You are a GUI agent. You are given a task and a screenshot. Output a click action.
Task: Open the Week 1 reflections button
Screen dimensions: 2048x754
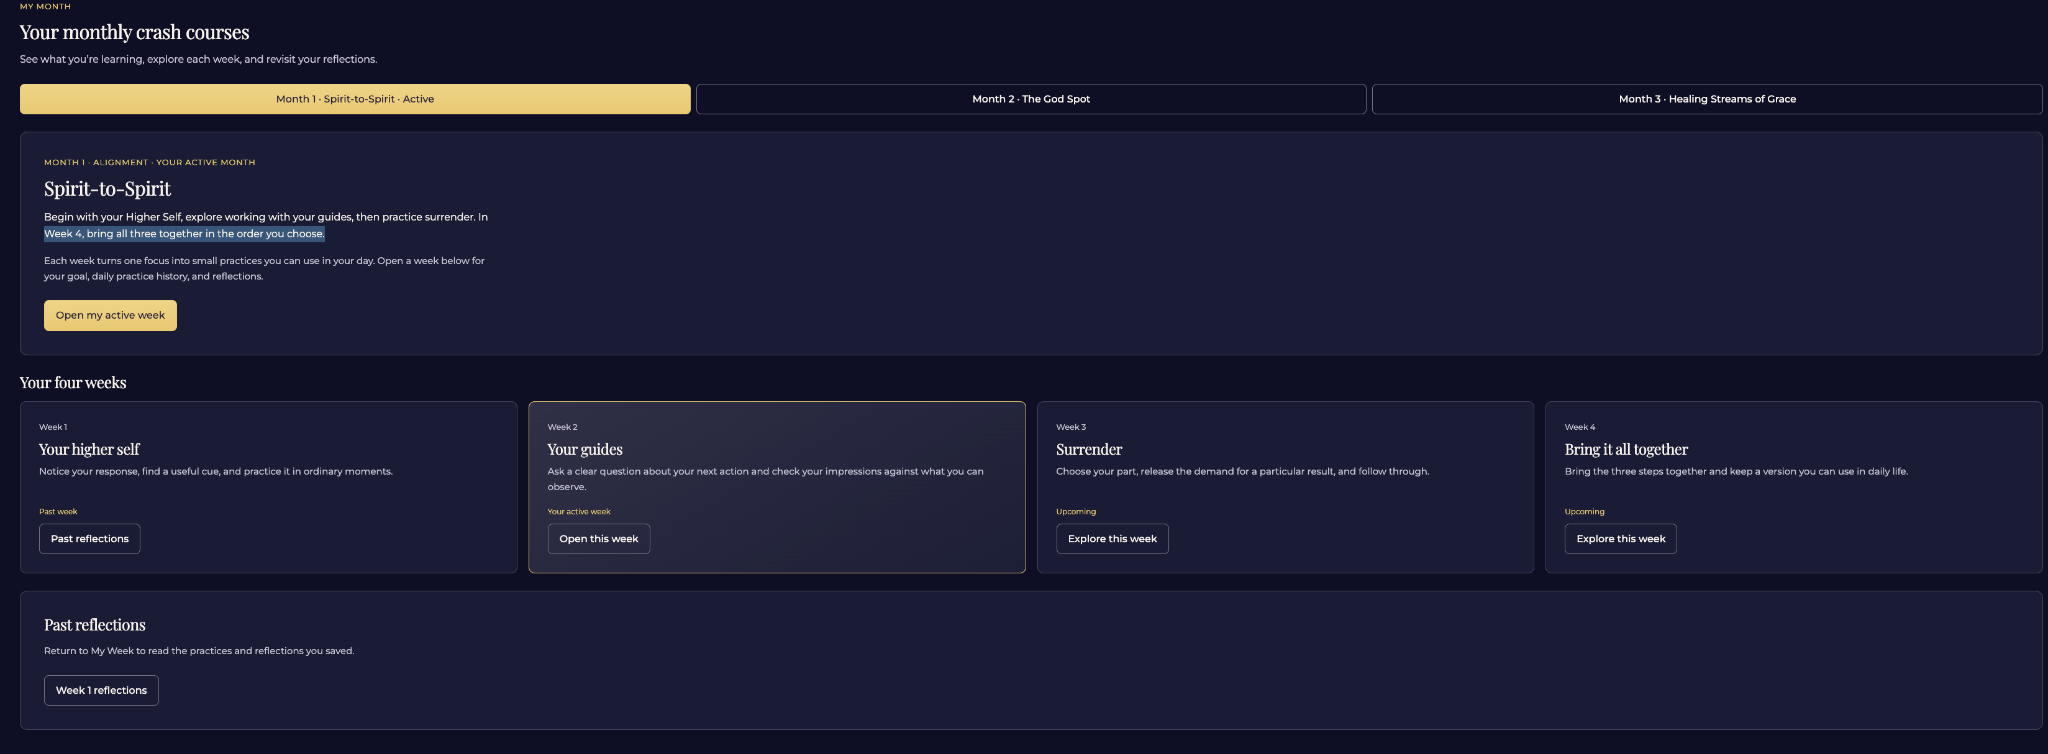click(x=101, y=691)
